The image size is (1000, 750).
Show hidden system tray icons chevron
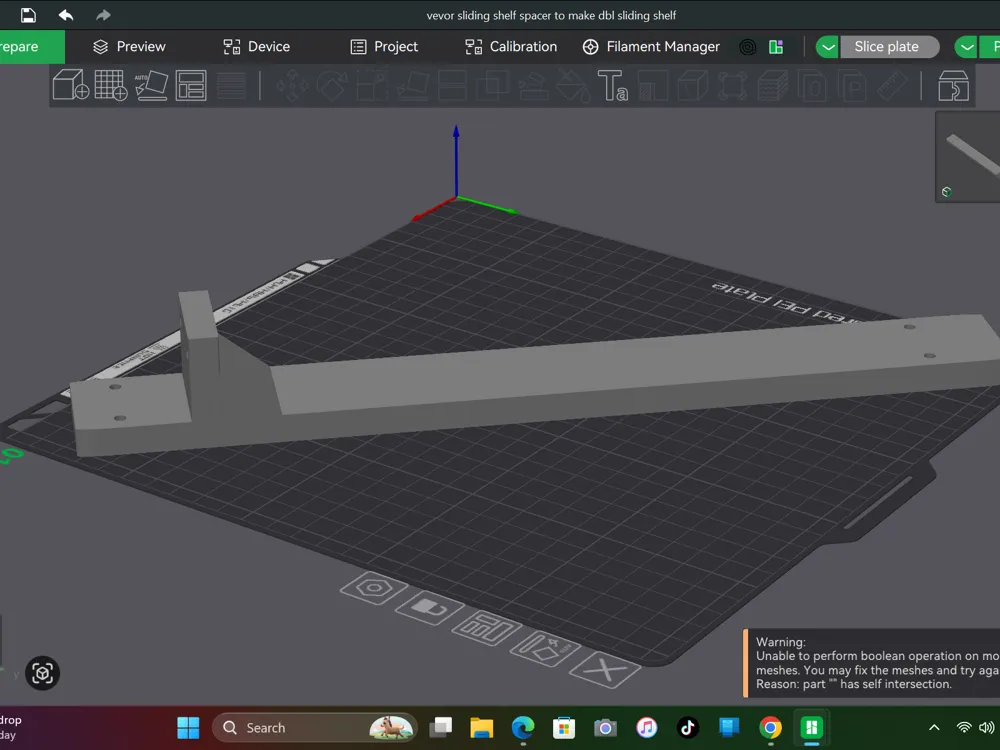coord(934,728)
